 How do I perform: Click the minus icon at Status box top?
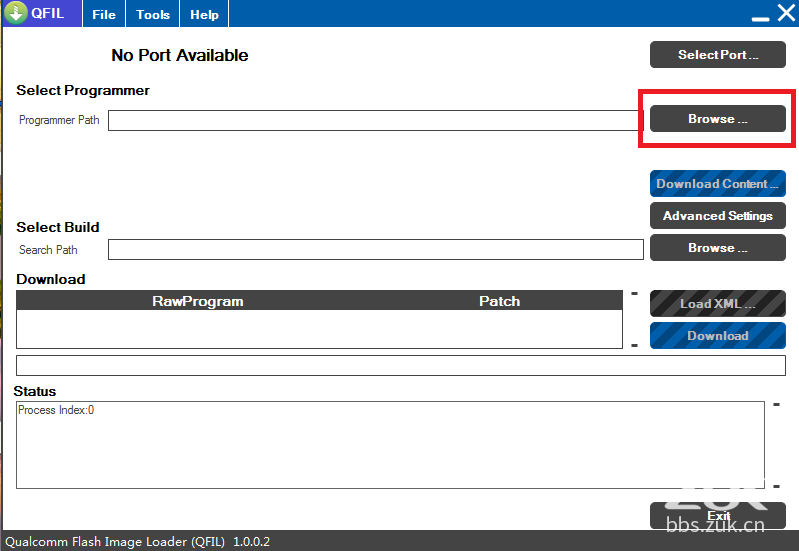point(776,405)
